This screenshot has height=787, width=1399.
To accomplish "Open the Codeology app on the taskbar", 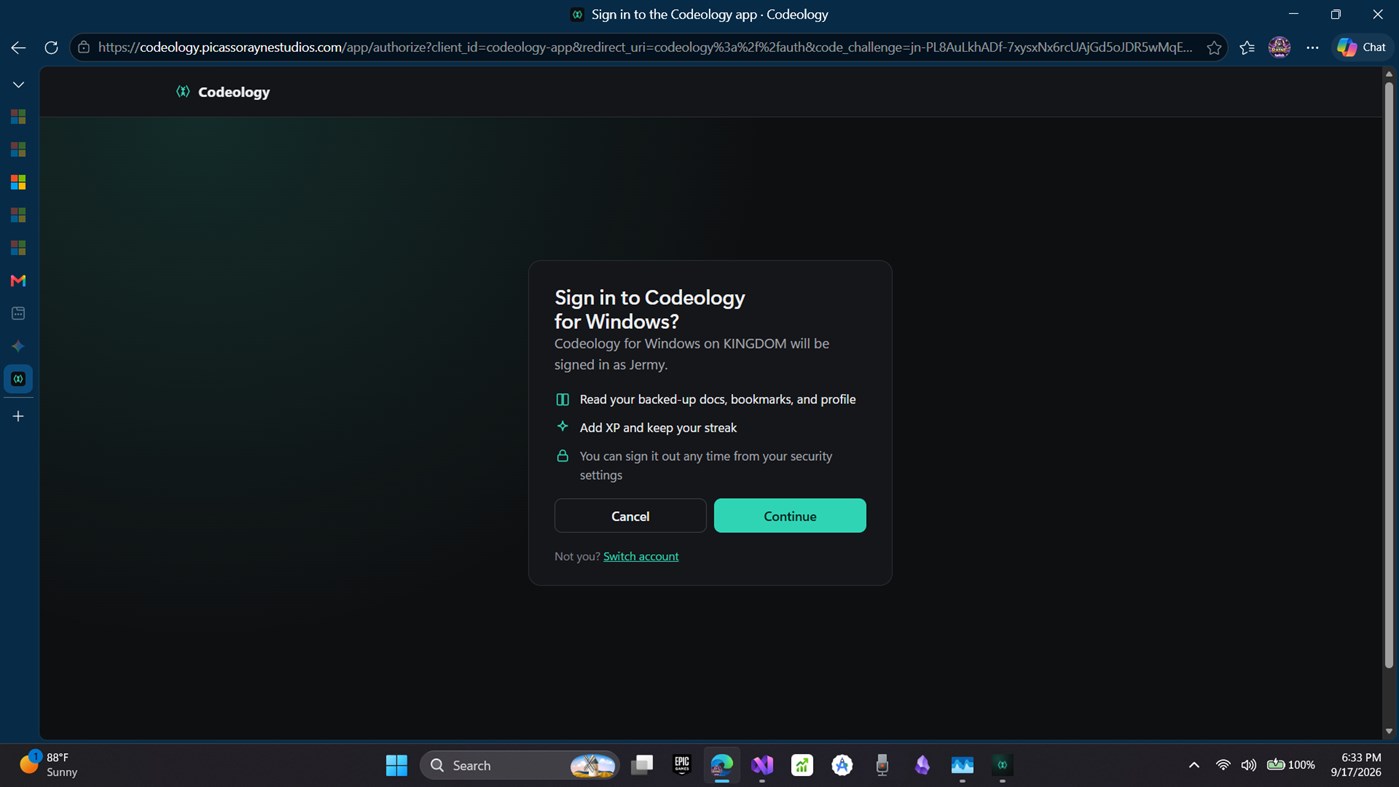I will click(1002, 765).
